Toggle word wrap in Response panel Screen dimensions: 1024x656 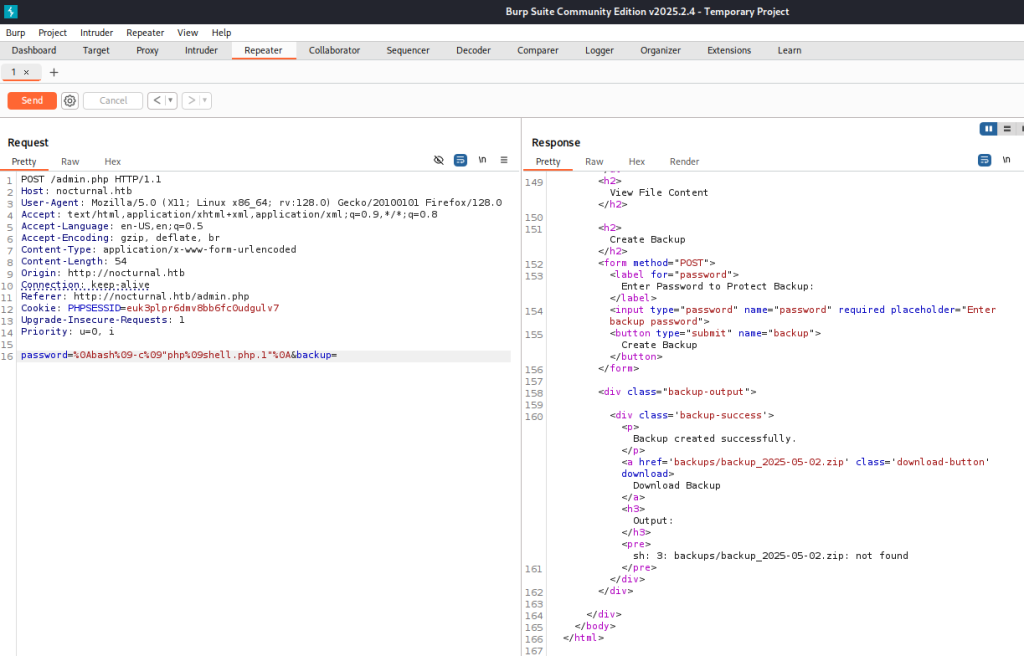tap(984, 160)
